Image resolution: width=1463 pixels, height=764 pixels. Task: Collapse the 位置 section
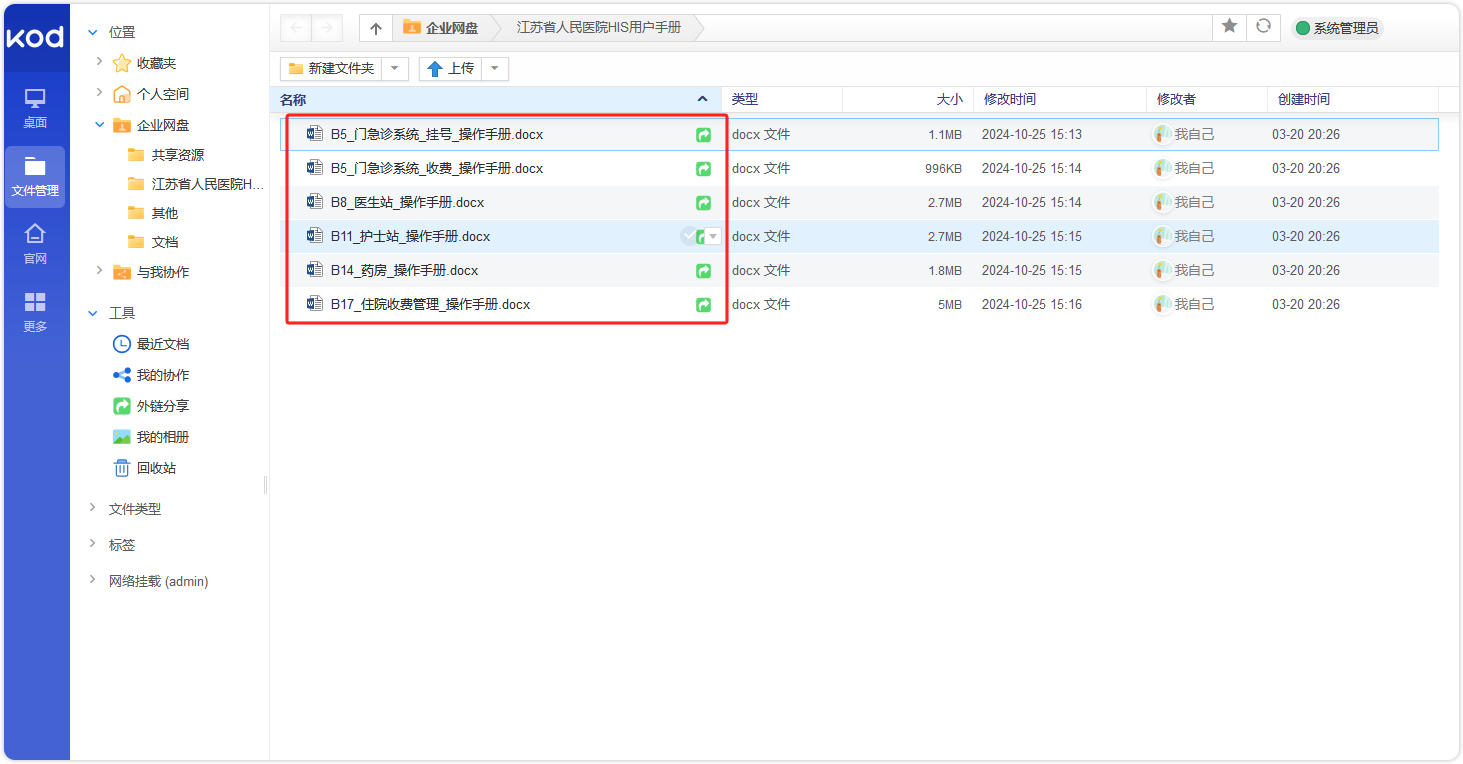pyautogui.click(x=93, y=32)
